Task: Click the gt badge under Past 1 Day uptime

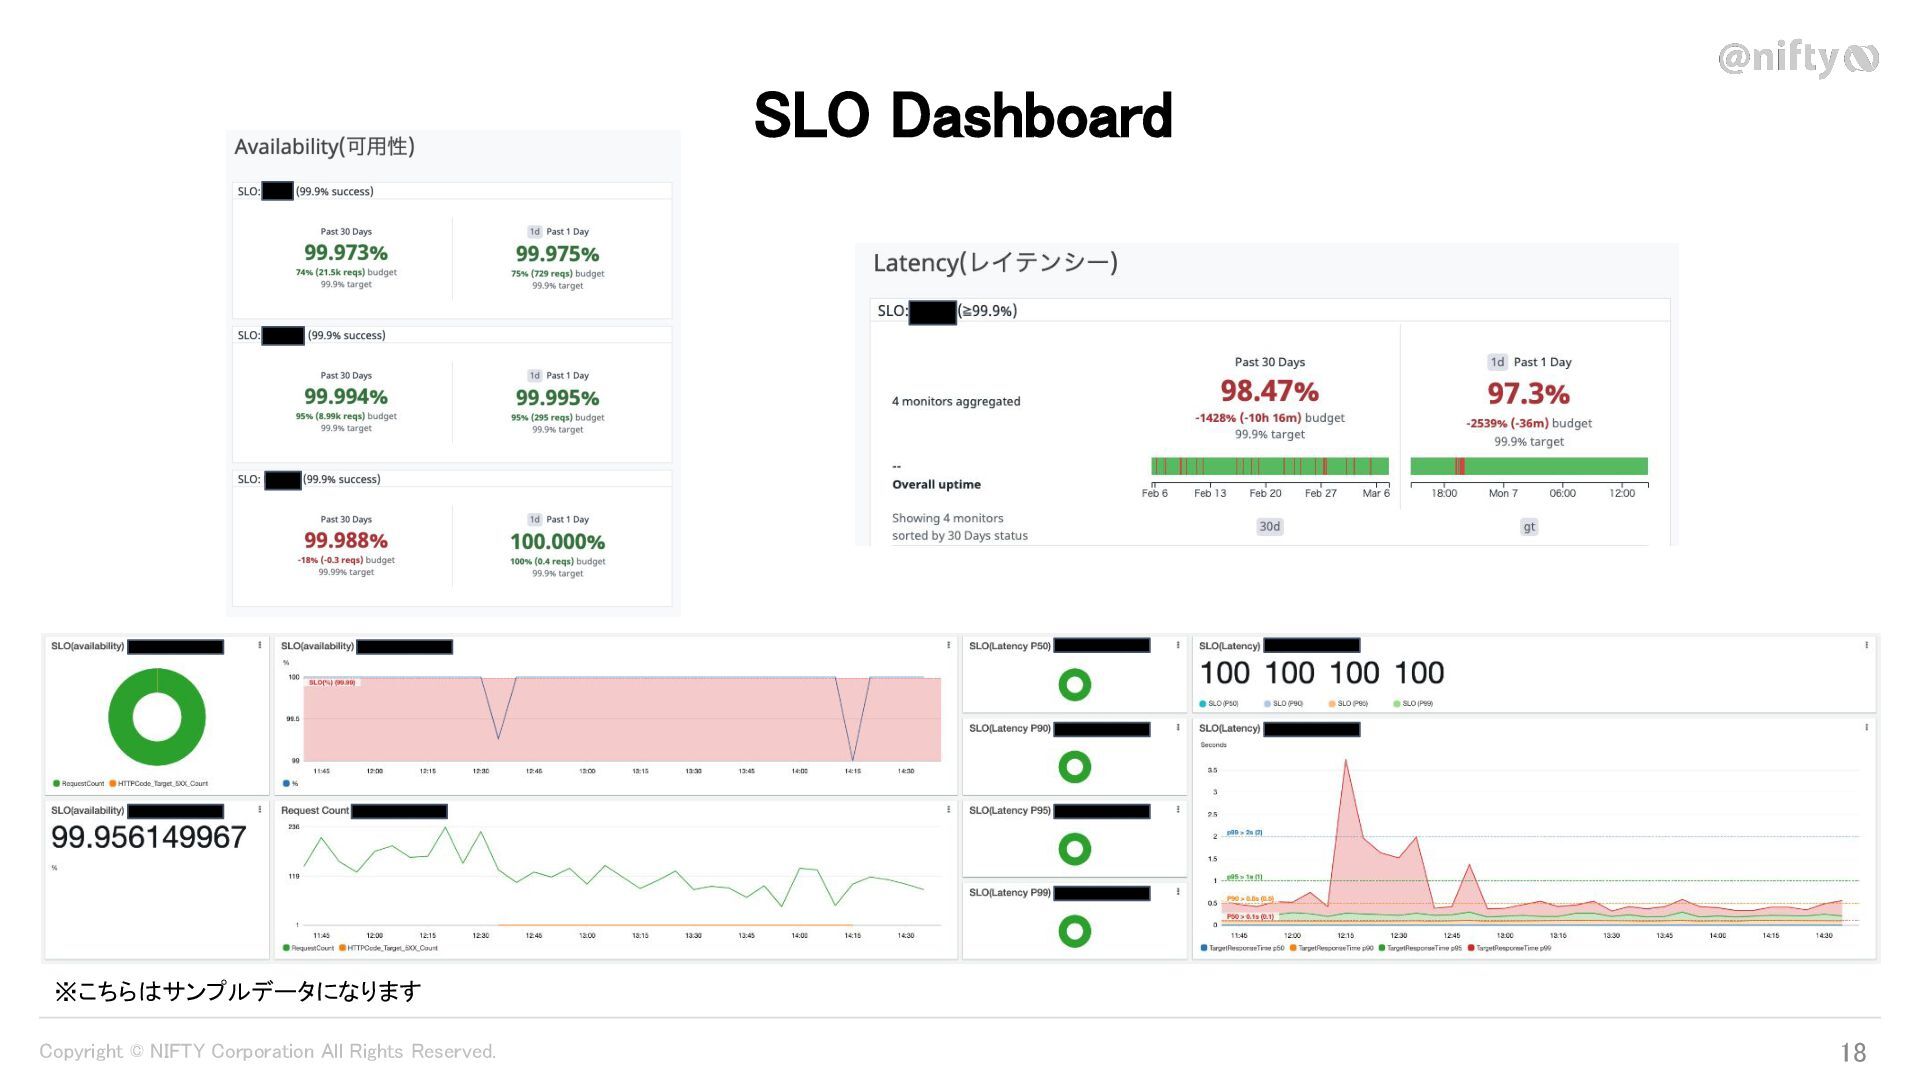Action: tap(1528, 527)
